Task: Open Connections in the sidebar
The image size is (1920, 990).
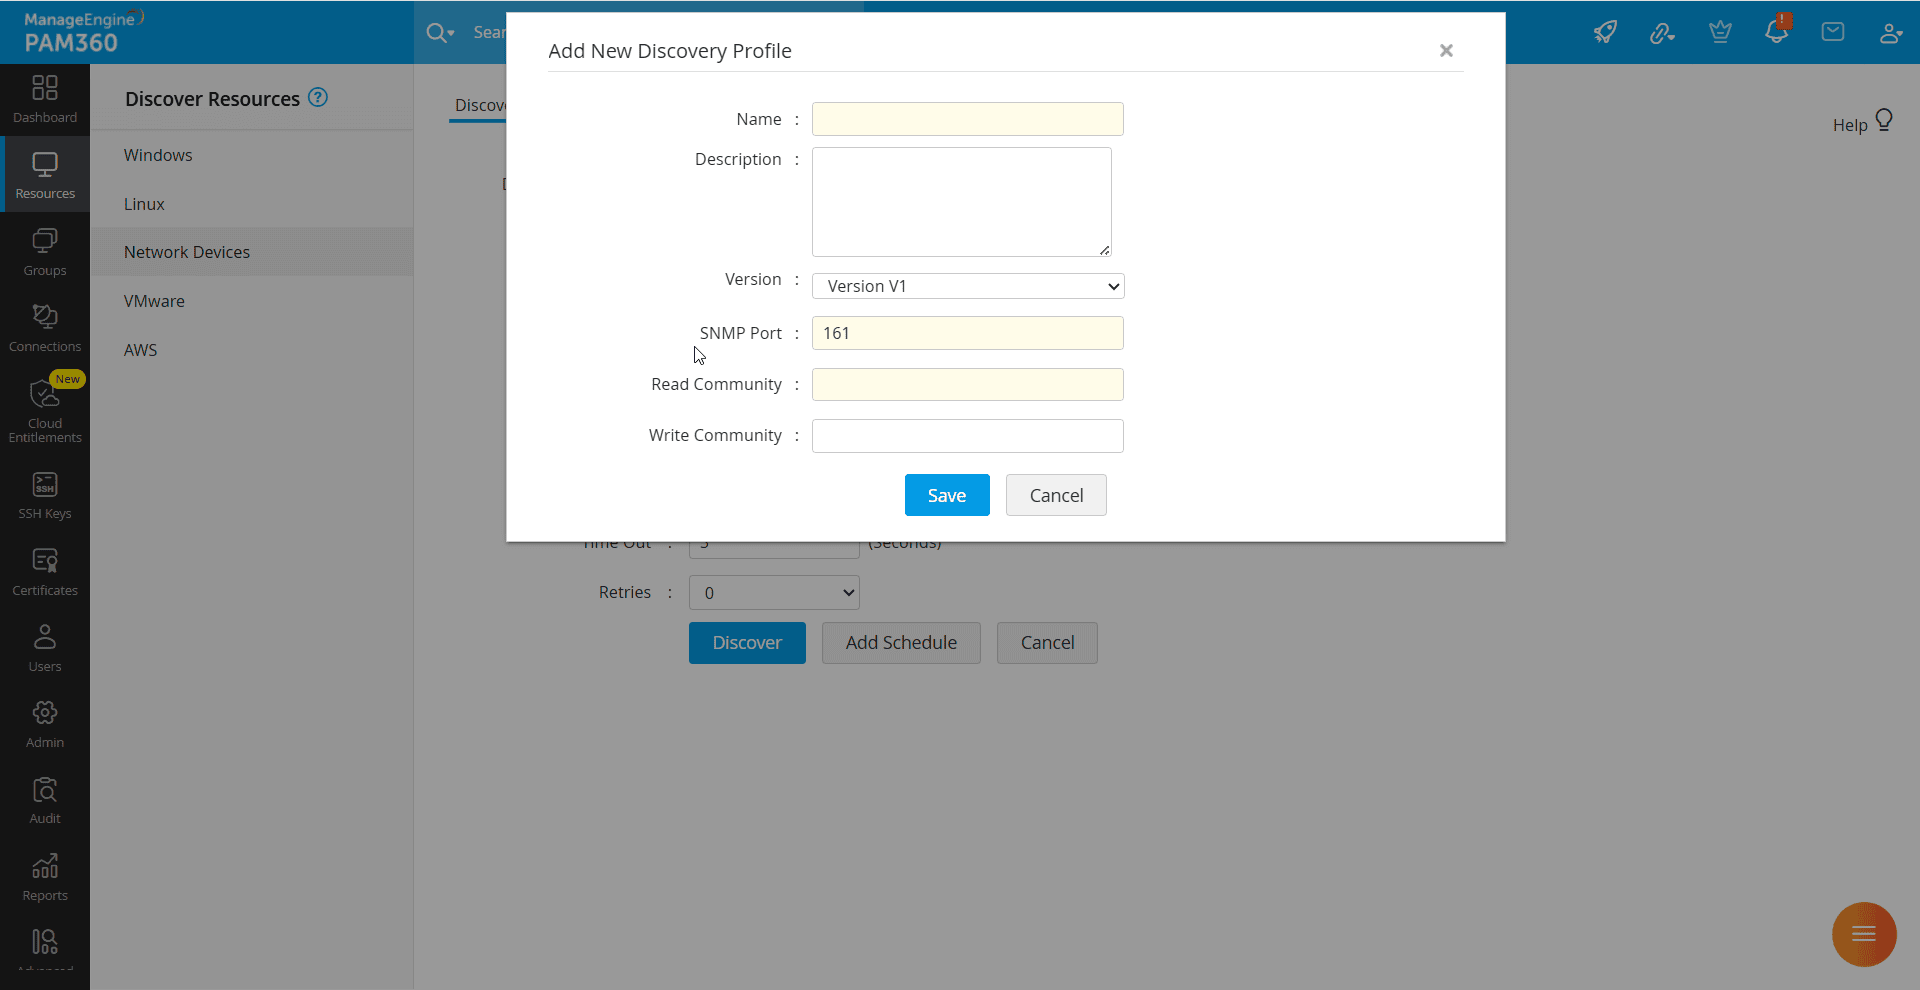Action: pyautogui.click(x=45, y=329)
